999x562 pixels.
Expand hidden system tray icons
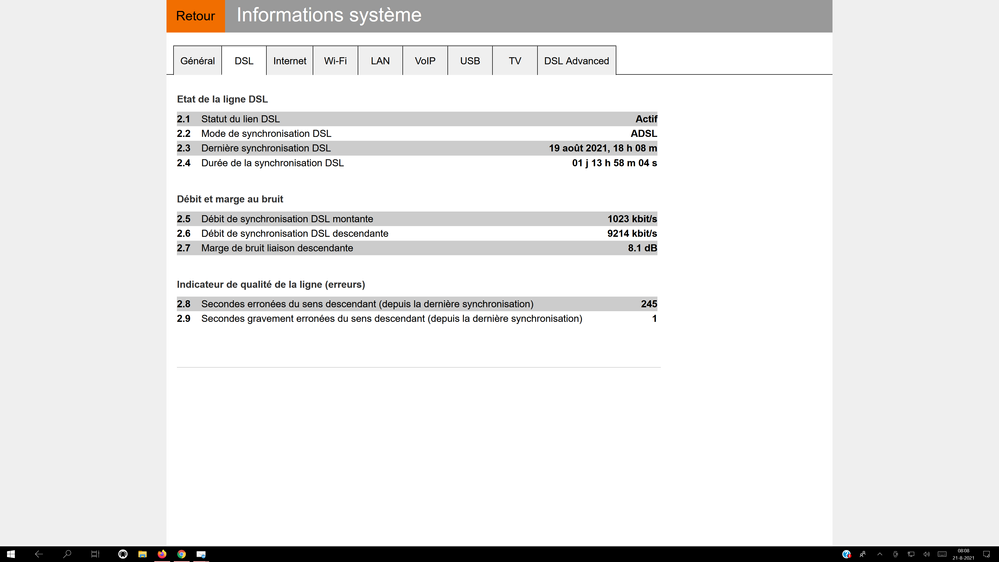(x=879, y=554)
